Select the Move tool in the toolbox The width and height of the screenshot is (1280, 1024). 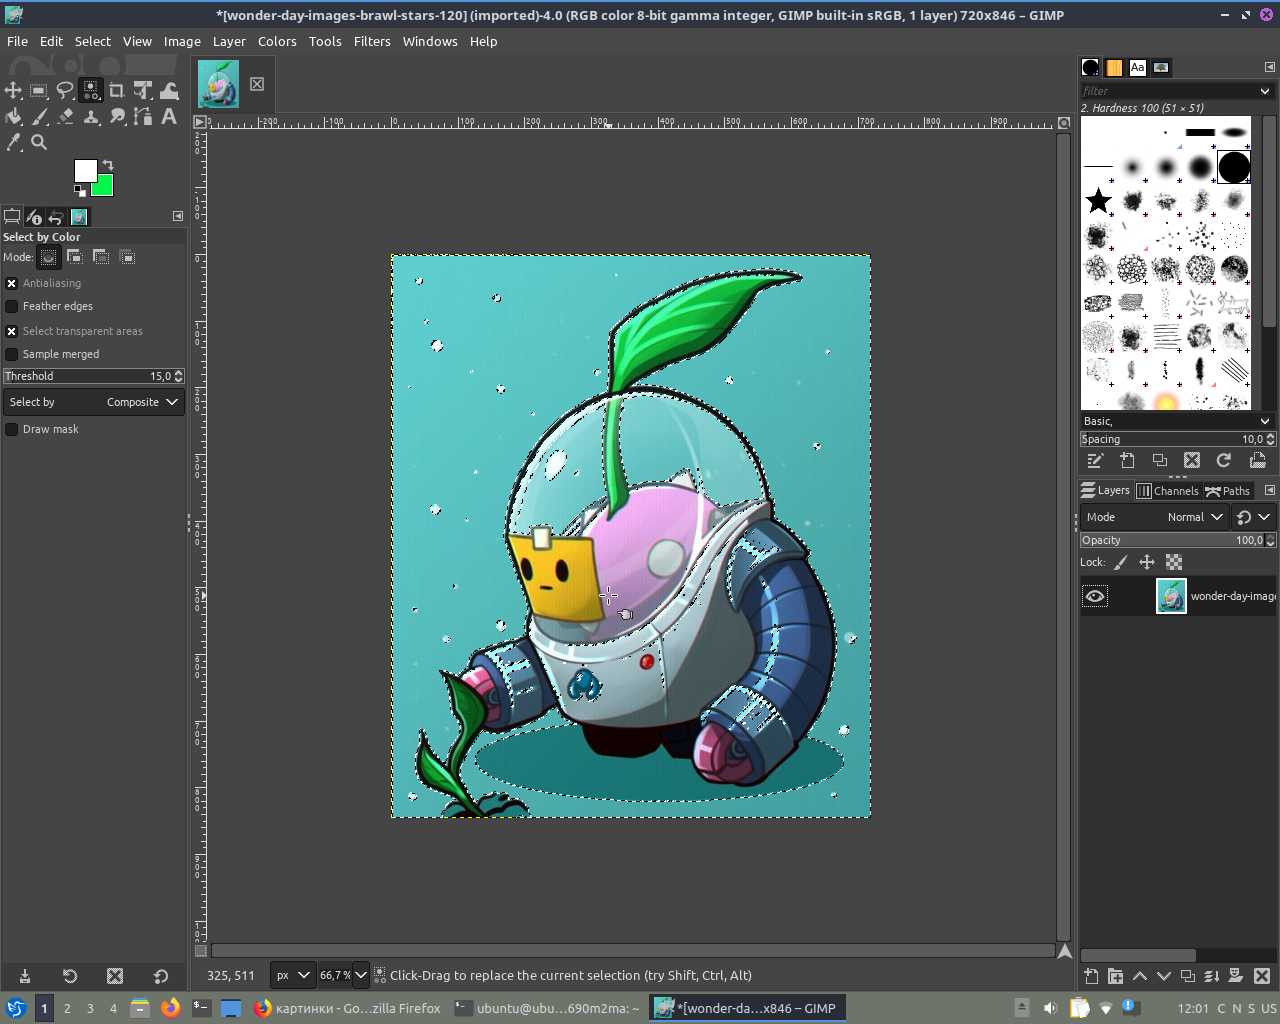tap(13, 90)
